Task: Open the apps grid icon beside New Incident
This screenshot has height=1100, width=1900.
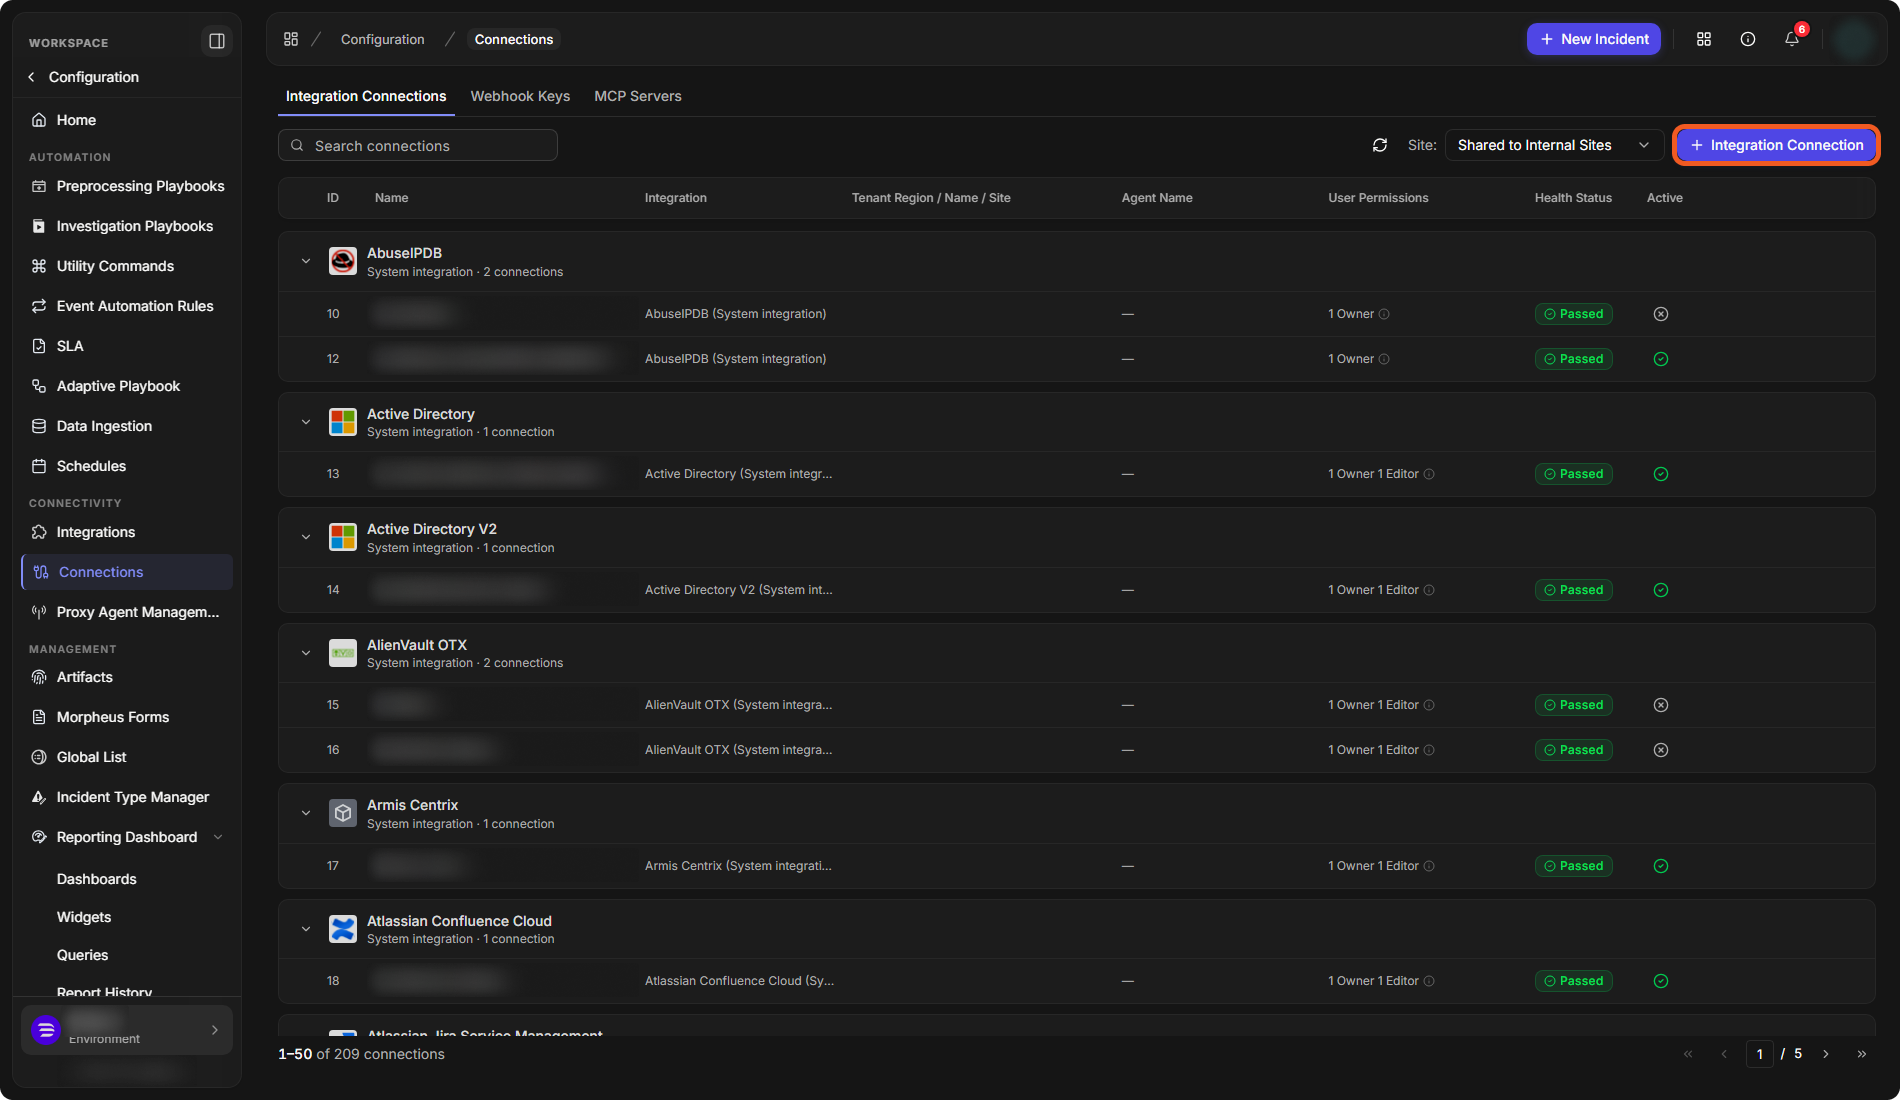Action: pyautogui.click(x=1704, y=39)
